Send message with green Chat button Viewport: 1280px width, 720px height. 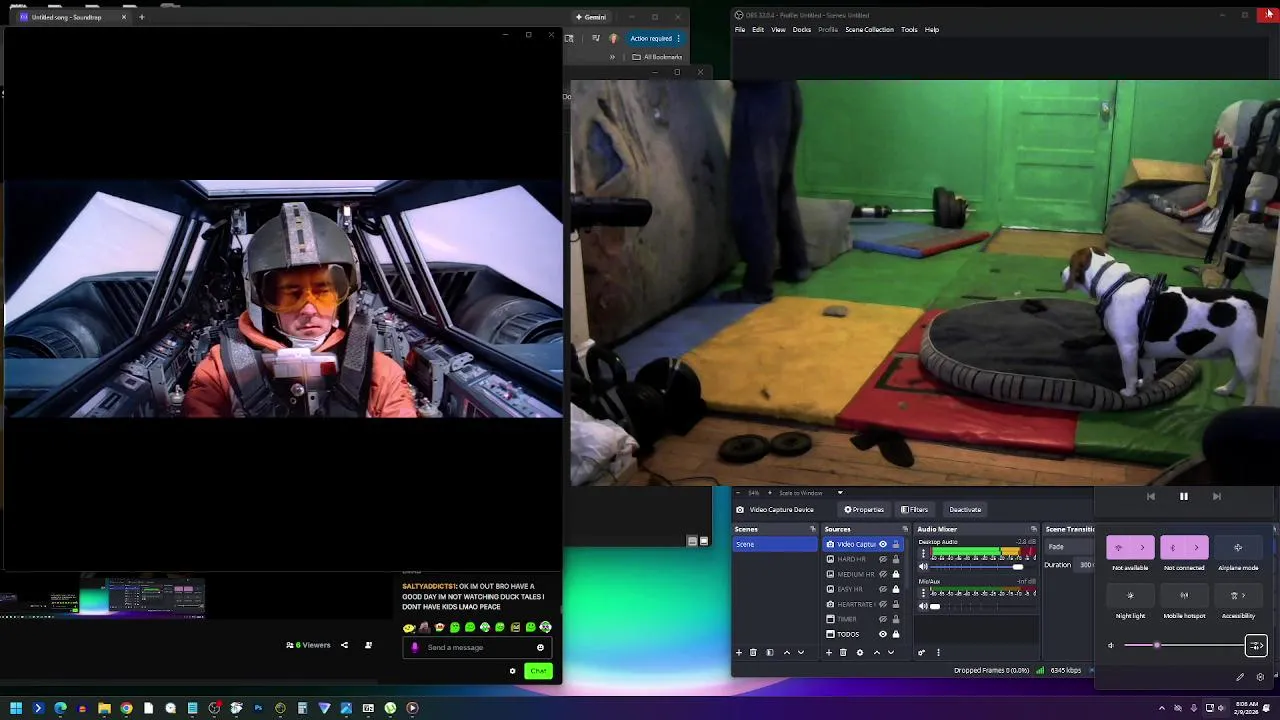click(x=538, y=671)
